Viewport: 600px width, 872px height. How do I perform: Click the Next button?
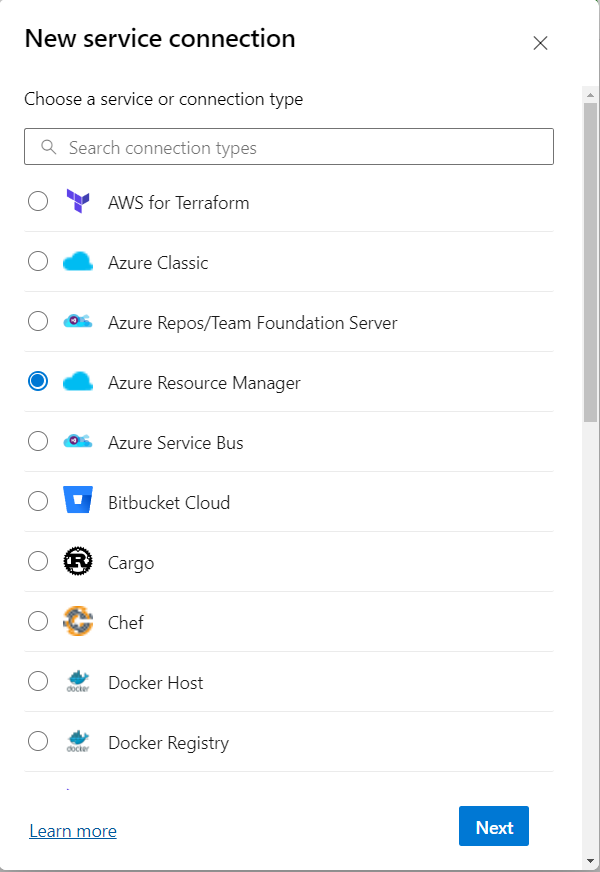coord(494,826)
